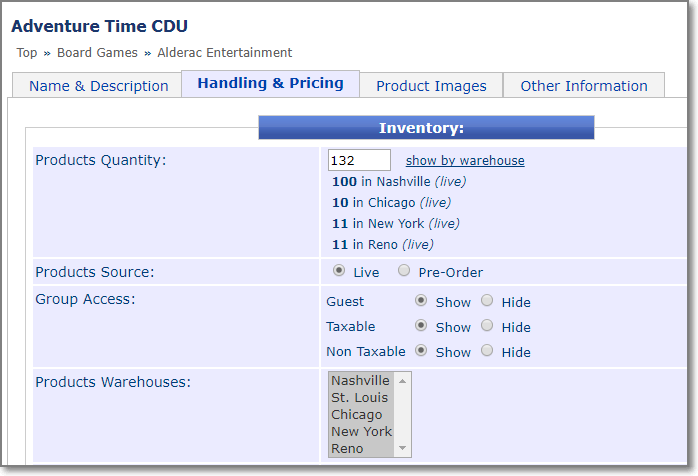Click the '100 in Nashville (live)' line
Screen dimensions: 698x476
[399, 182]
